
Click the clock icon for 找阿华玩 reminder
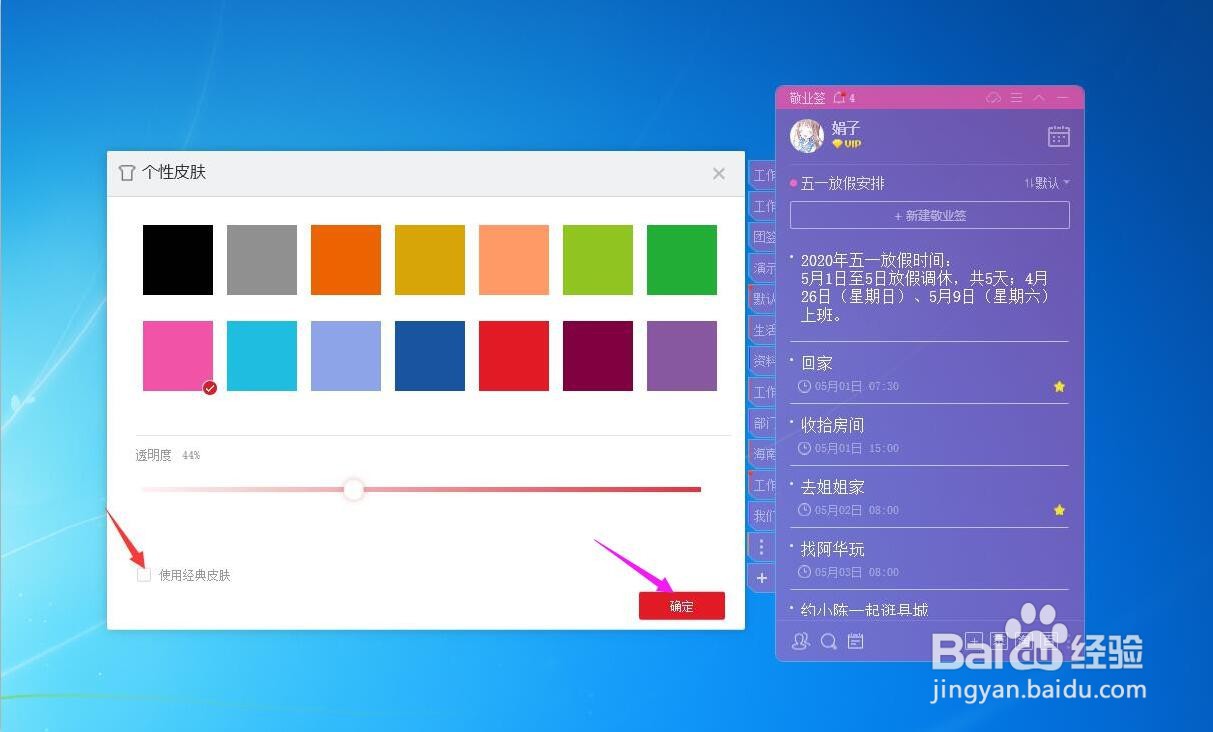(x=804, y=572)
